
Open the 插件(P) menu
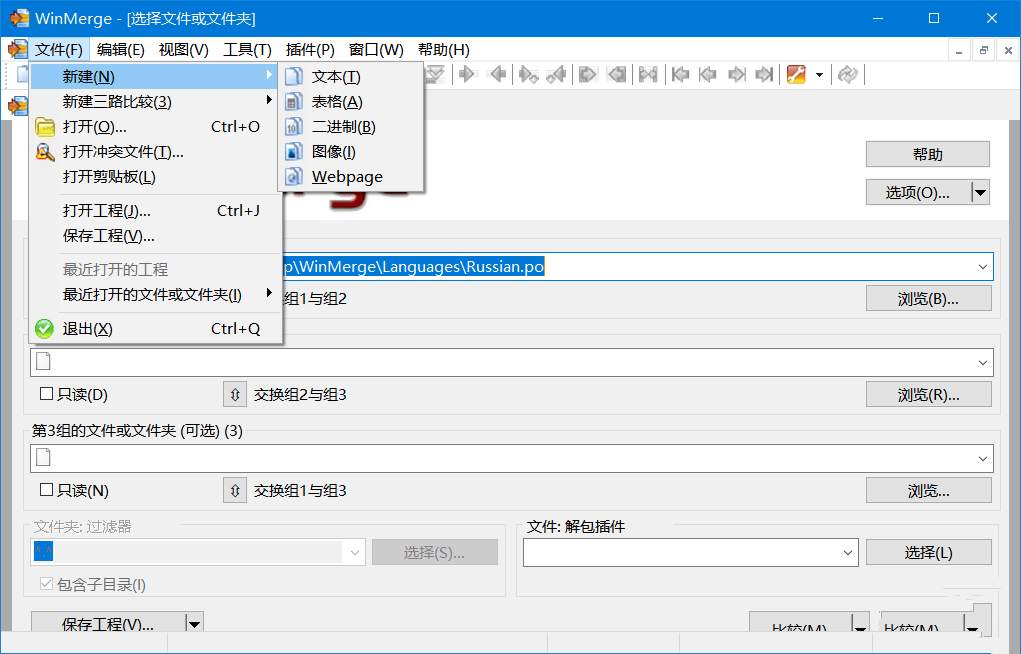(308, 49)
